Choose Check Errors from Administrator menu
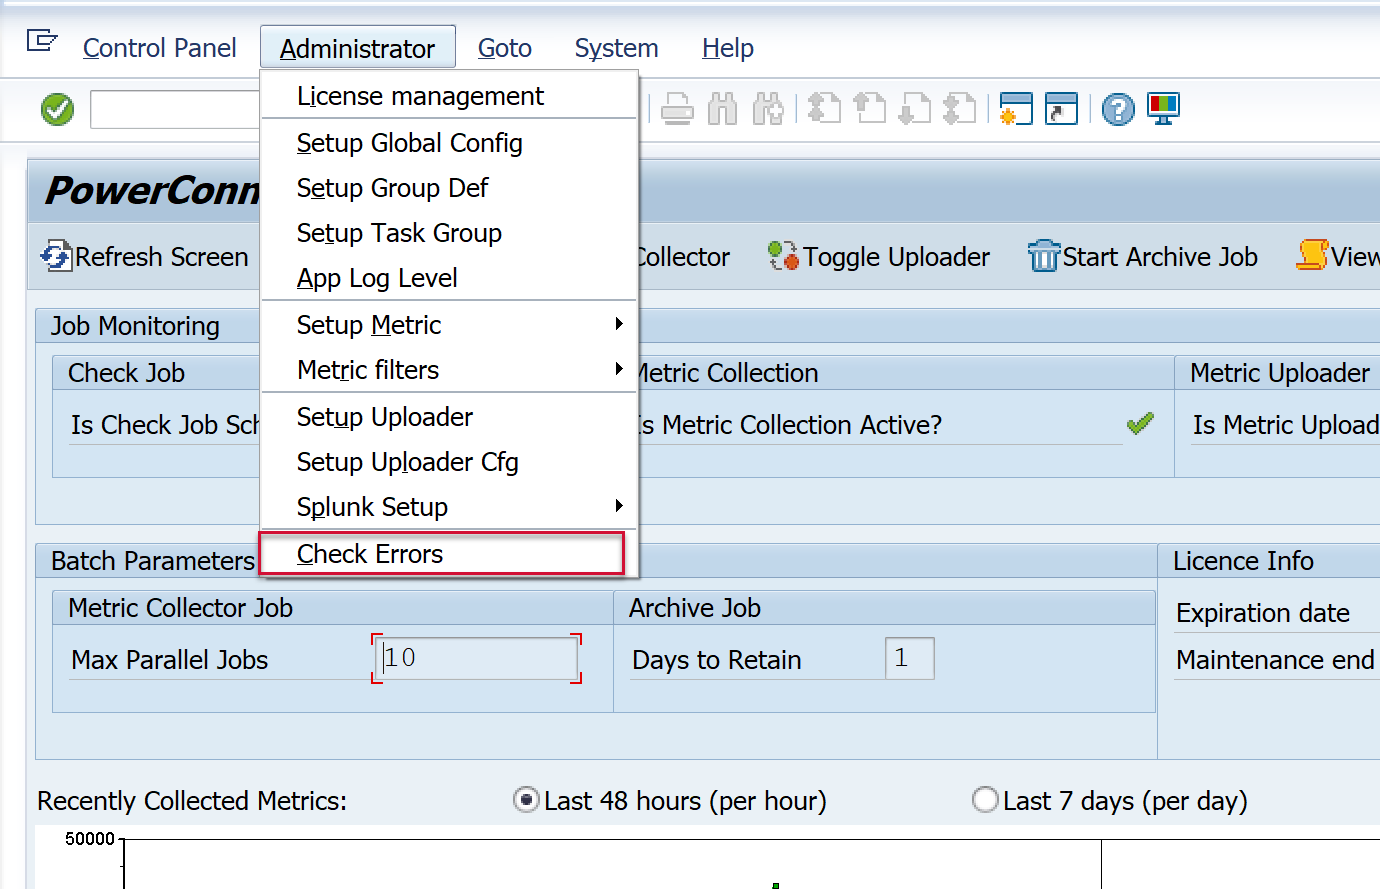Image resolution: width=1380 pixels, height=889 pixels. [x=370, y=554]
